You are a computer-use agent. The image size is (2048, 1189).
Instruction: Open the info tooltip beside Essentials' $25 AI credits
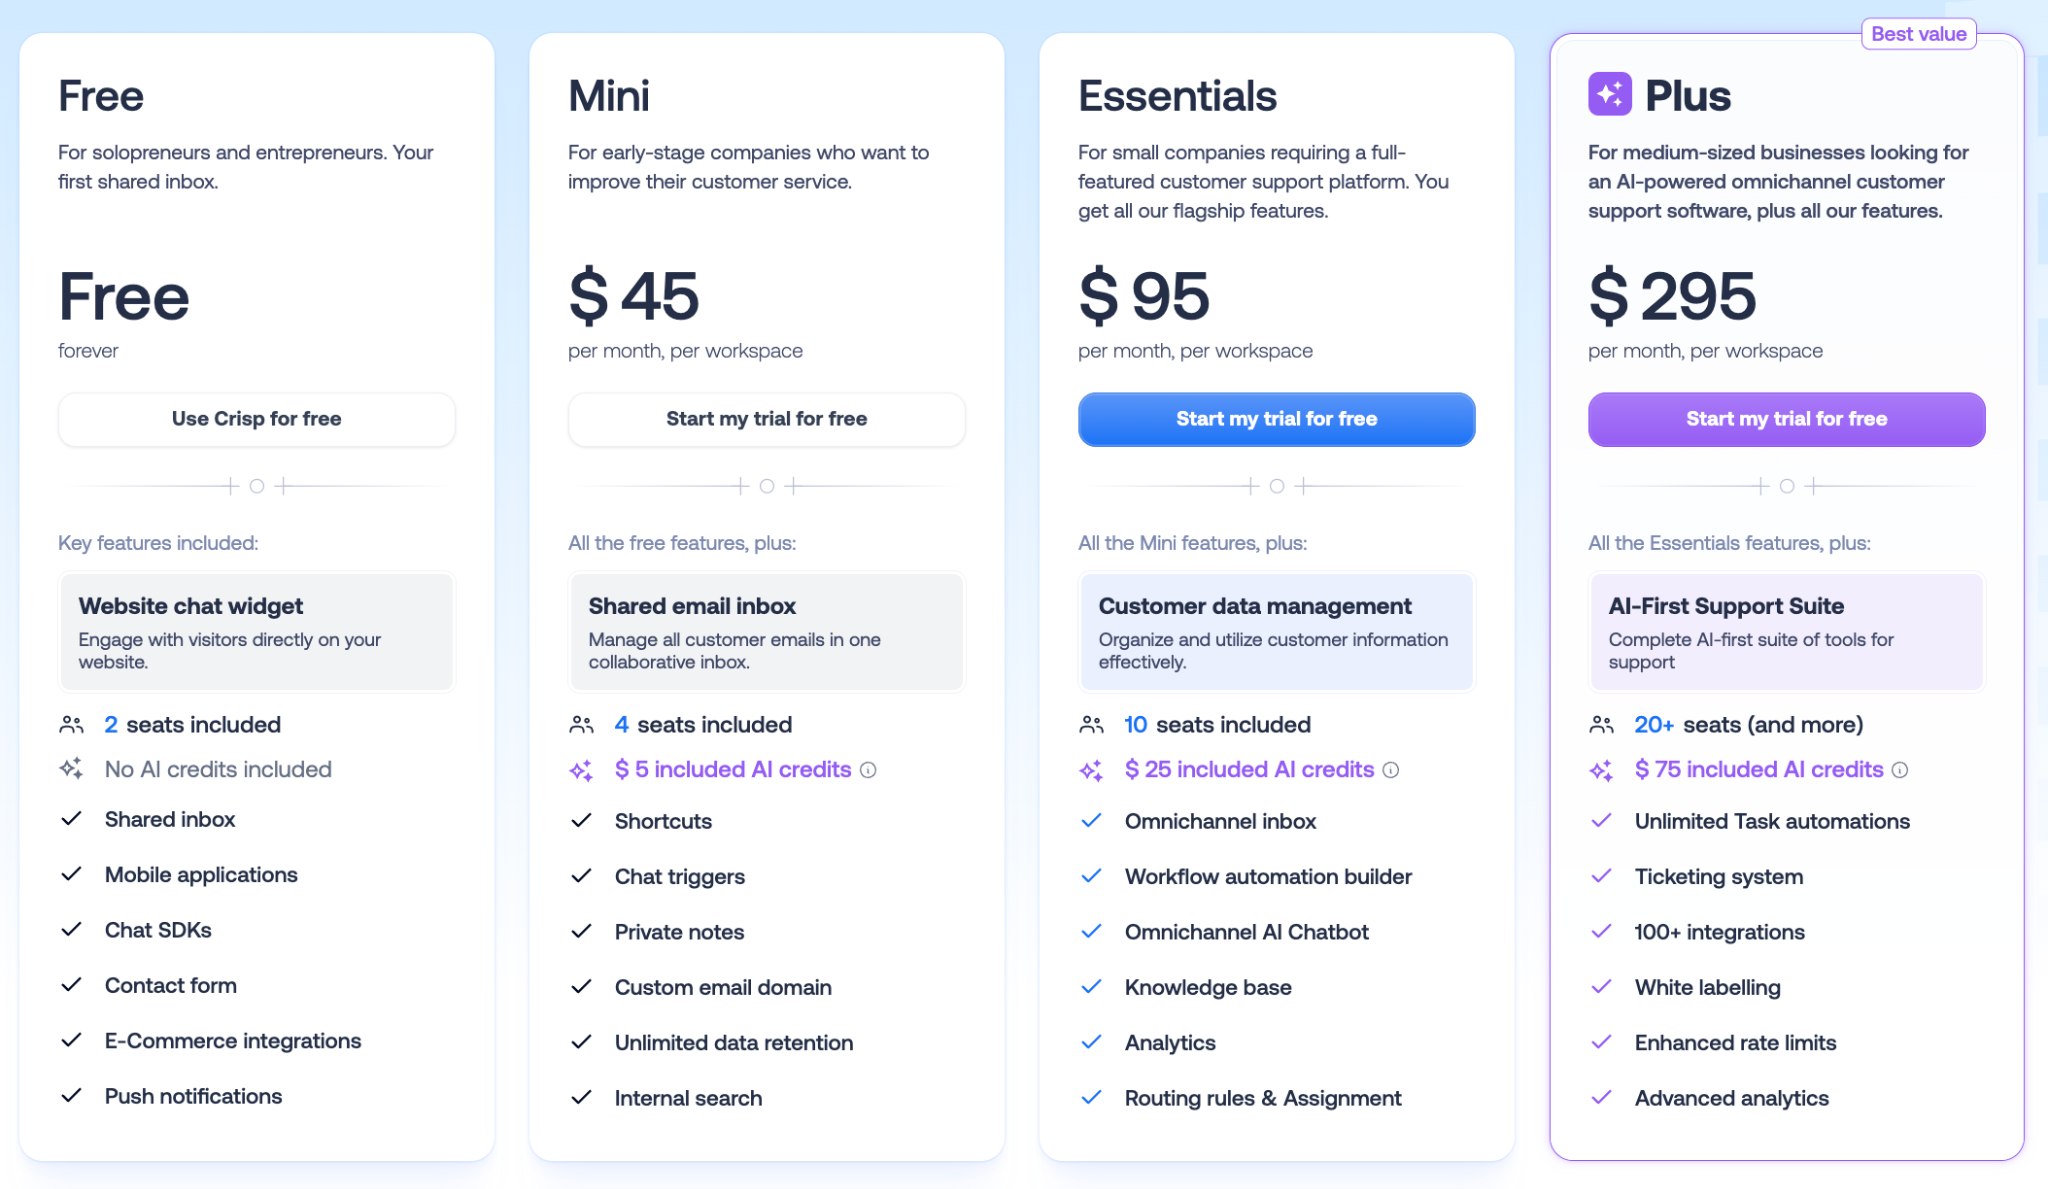pos(1391,770)
